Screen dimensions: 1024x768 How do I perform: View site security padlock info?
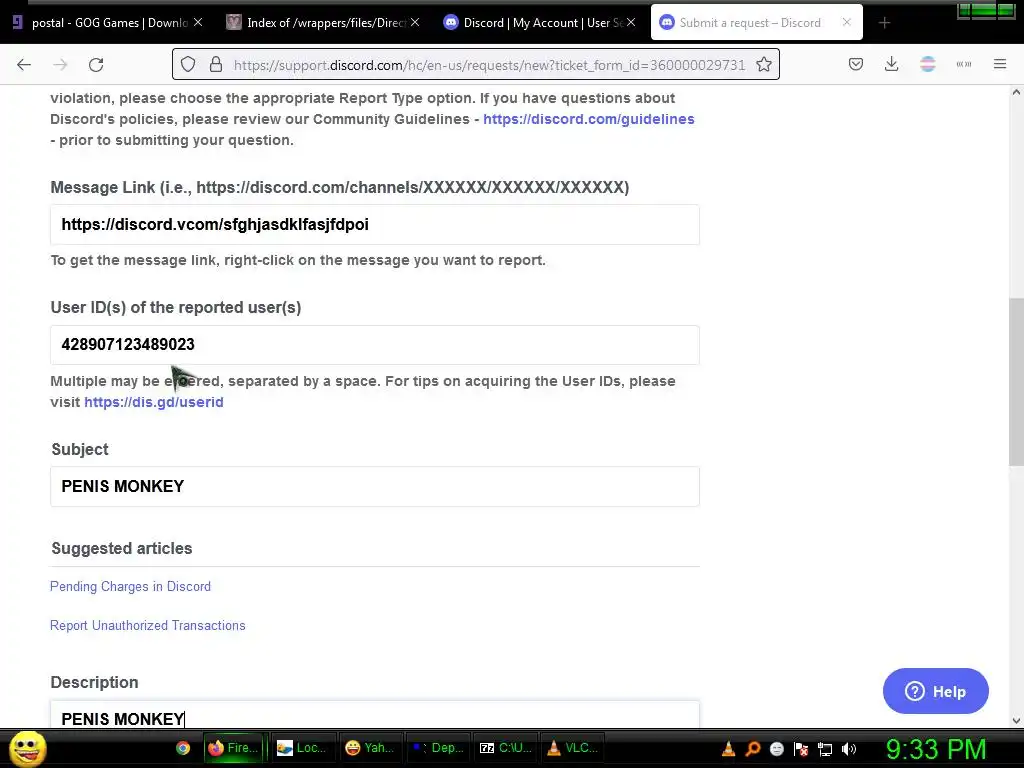216,64
